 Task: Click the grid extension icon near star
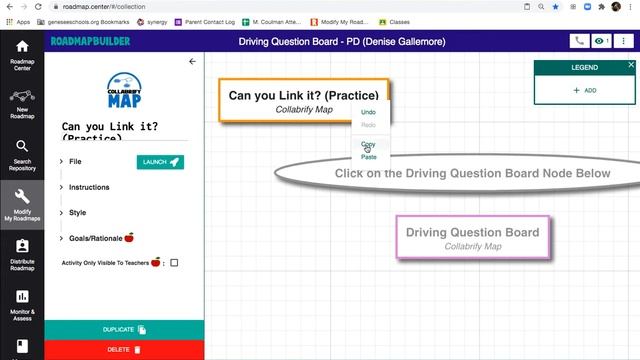coord(573,7)
